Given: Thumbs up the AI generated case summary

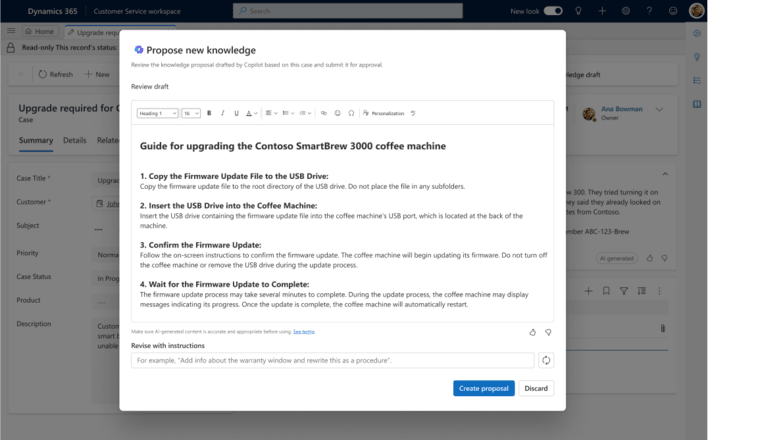Looking at the screenshot, I should point(649,258).
